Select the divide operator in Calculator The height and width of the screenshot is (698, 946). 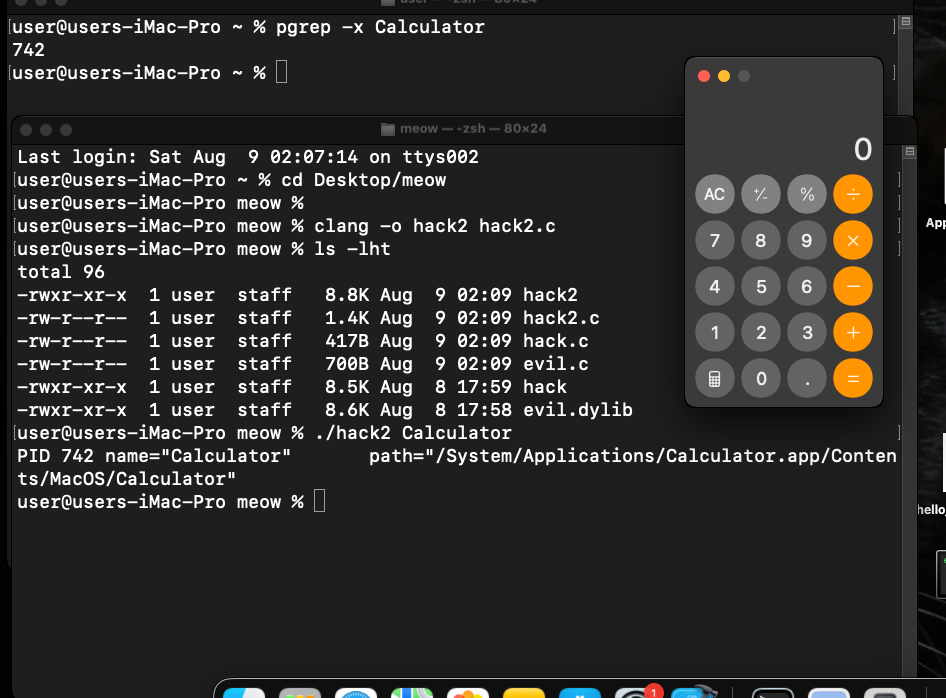tap(852, 194)
